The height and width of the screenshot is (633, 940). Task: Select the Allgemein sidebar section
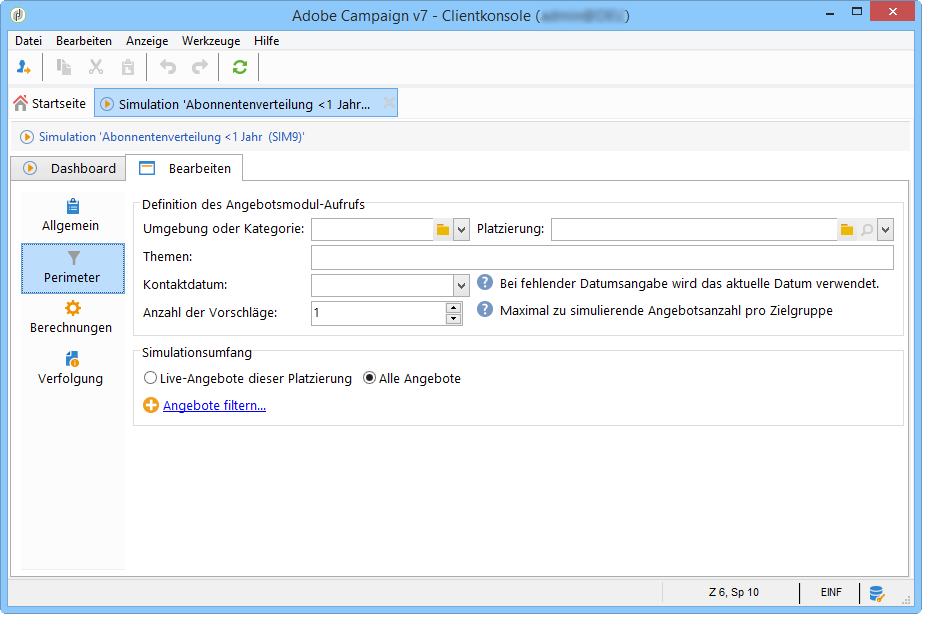tap(71, 216)
